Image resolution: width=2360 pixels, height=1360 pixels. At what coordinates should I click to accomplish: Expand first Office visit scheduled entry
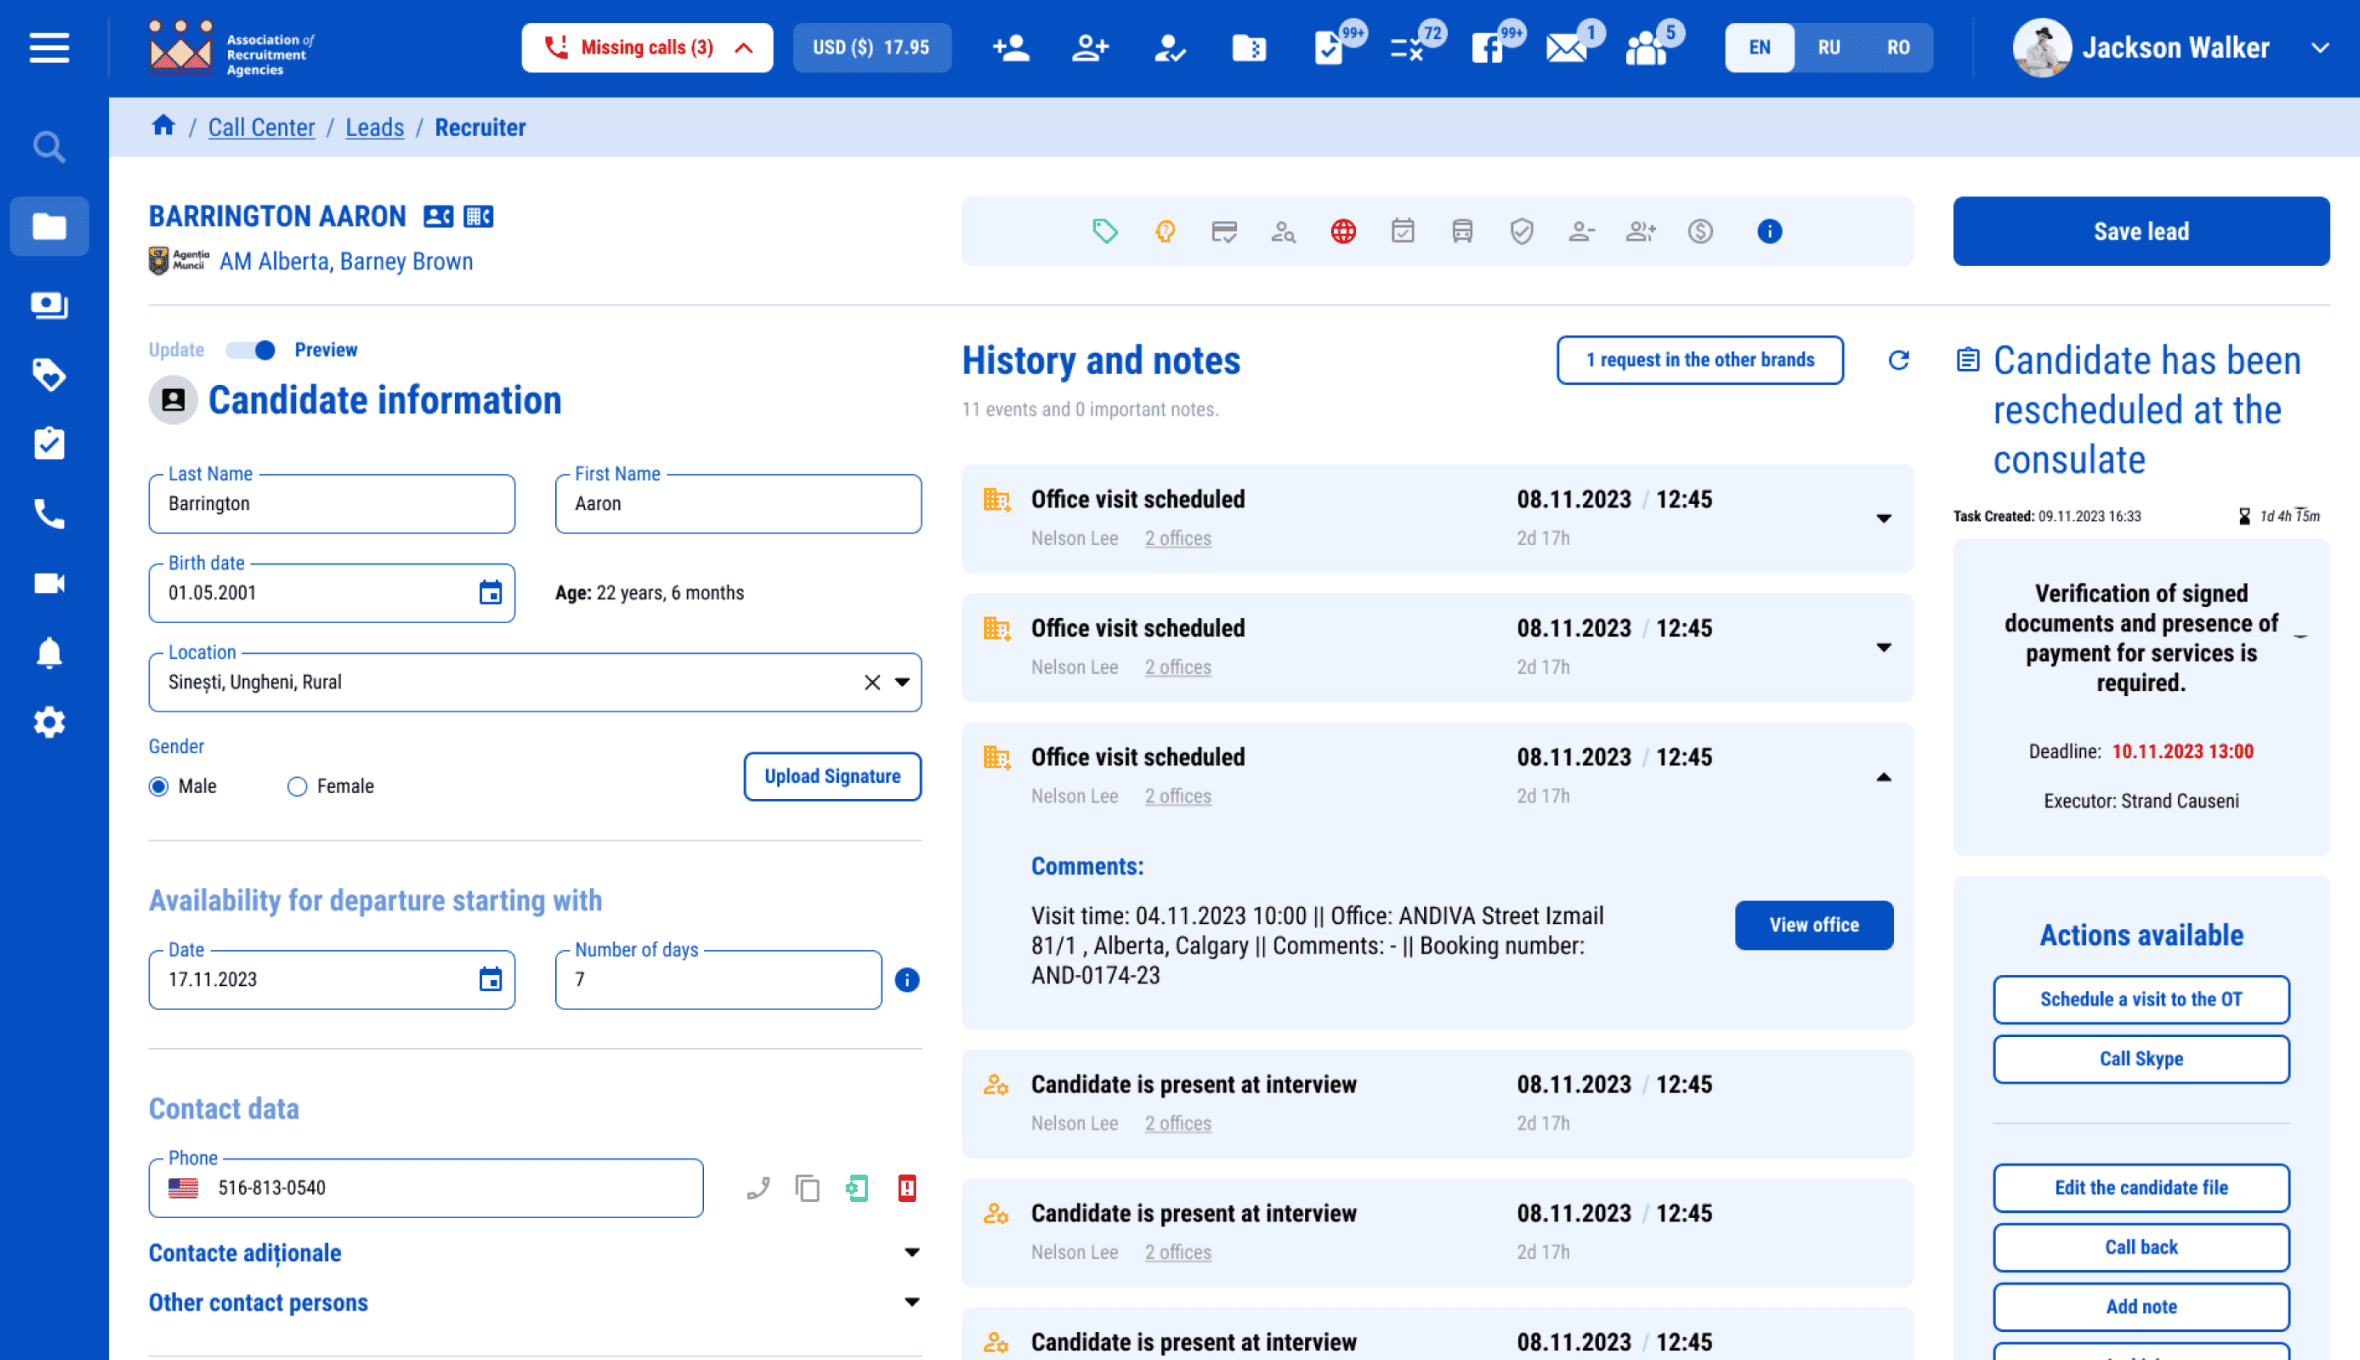pyautogui.click(x=1883, y=519)
